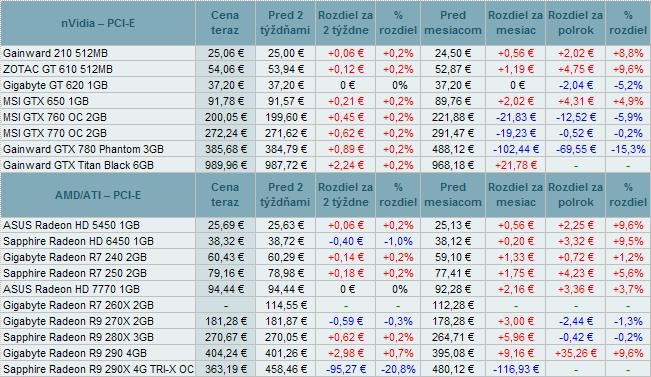Click the -95,27 € two-week difference cell
The height and width of the screenshot is (377, 651).
point(345,369)
